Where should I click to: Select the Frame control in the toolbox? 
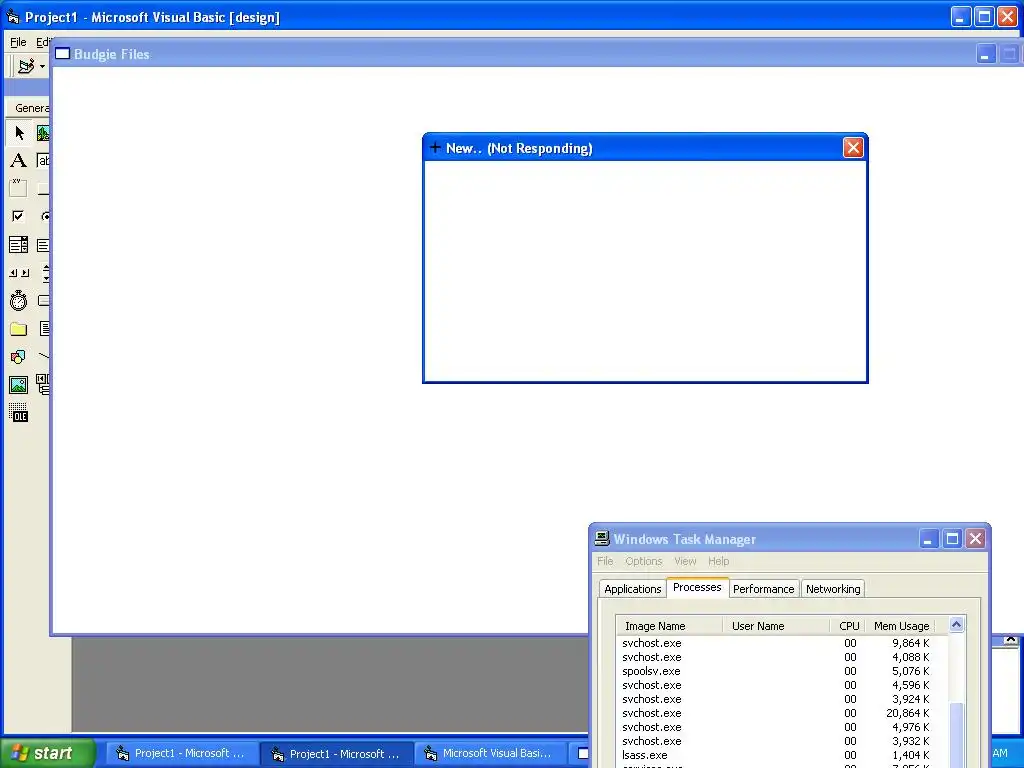[x=18, y=188]
